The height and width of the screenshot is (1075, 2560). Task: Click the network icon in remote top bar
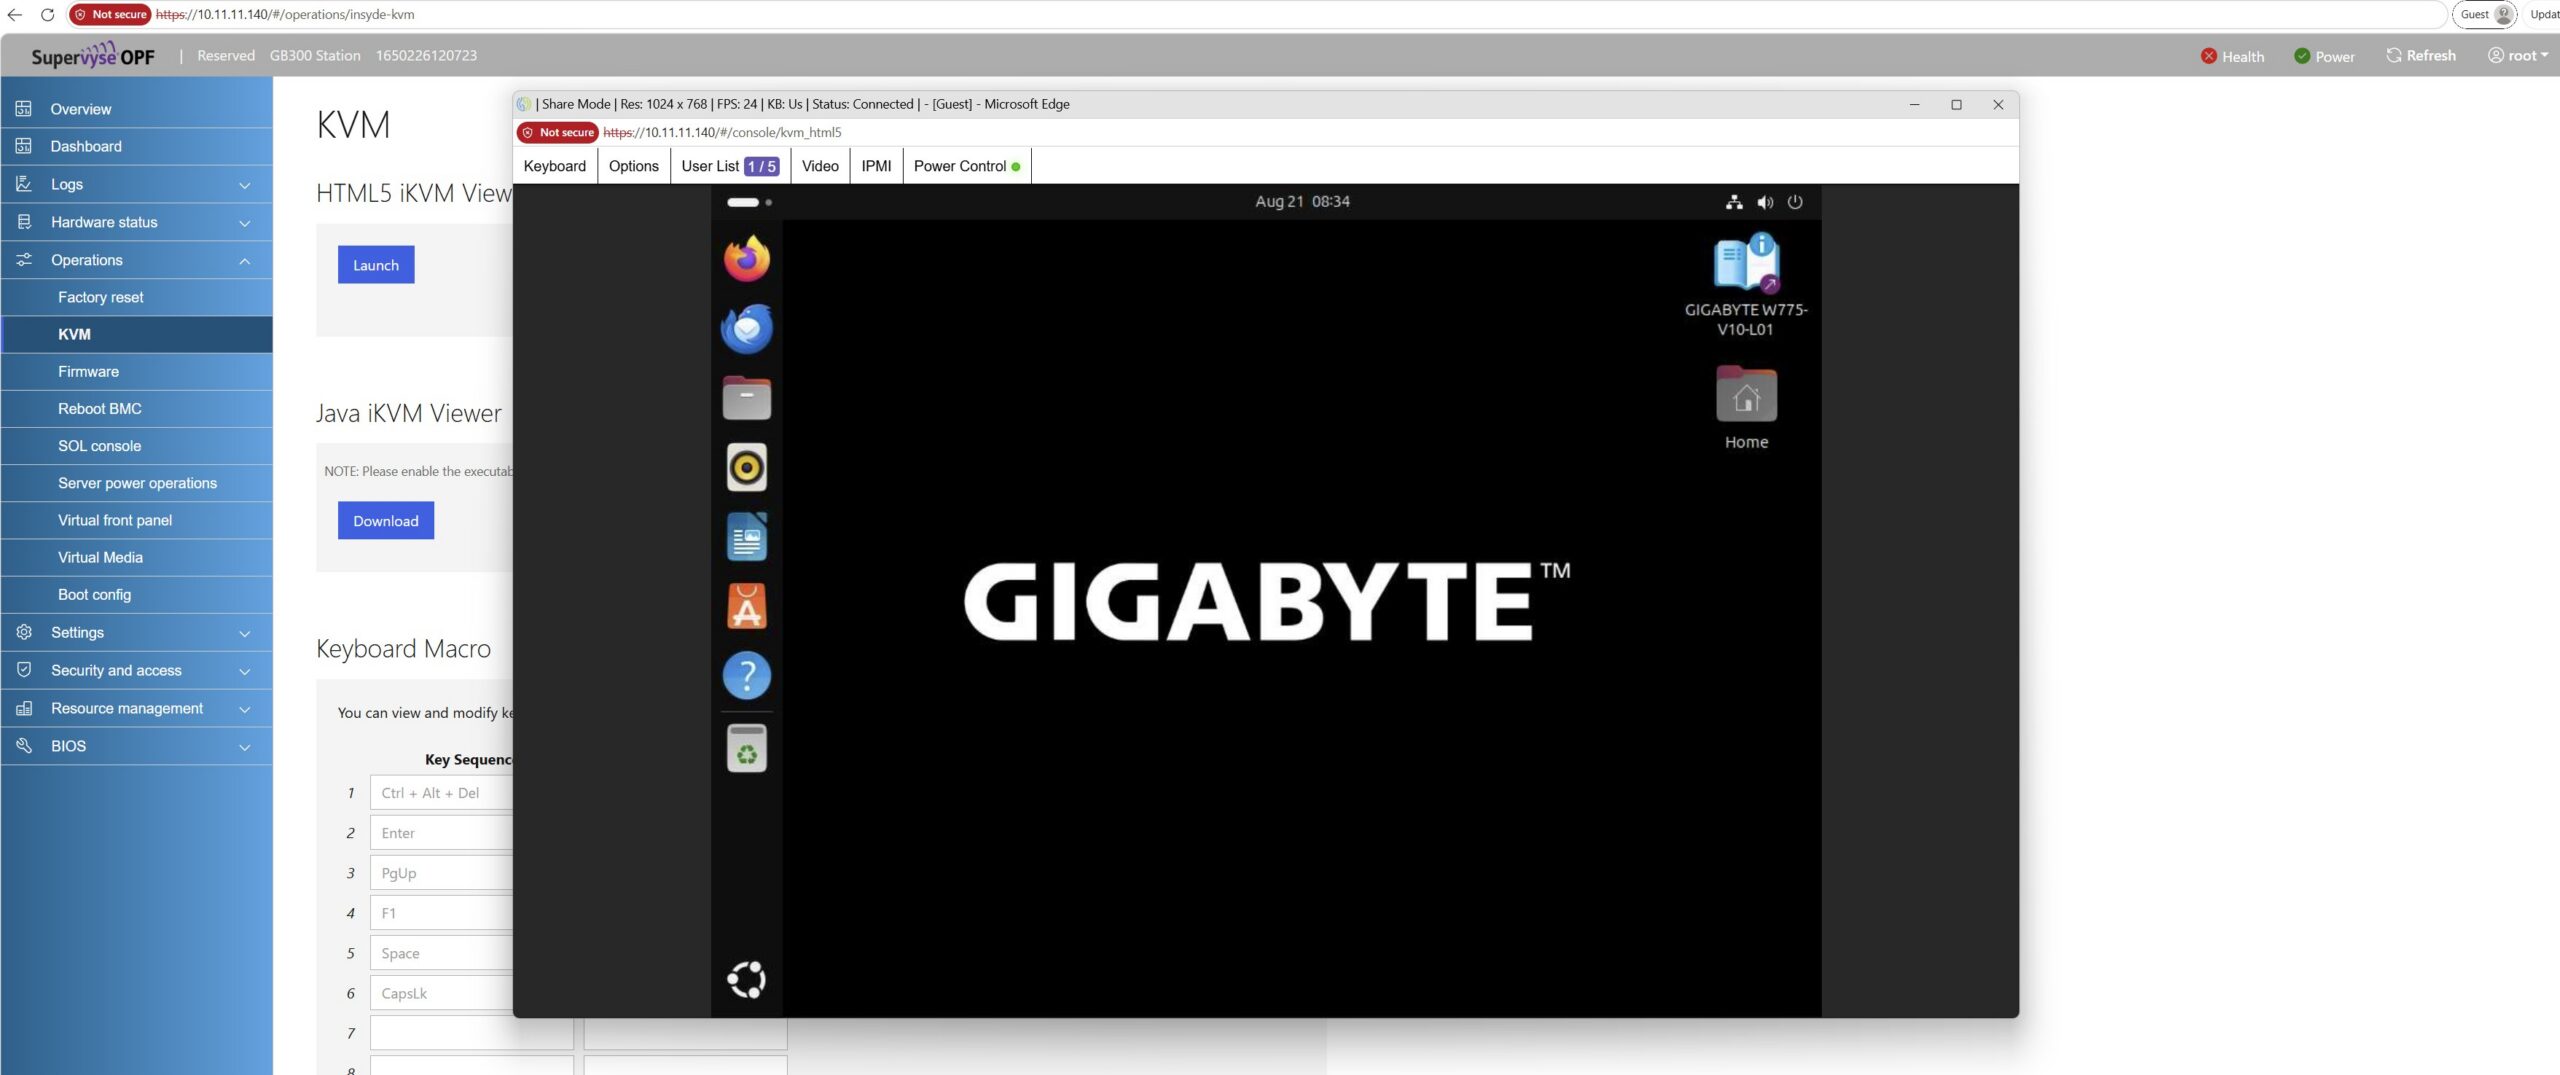(1734, 202)
